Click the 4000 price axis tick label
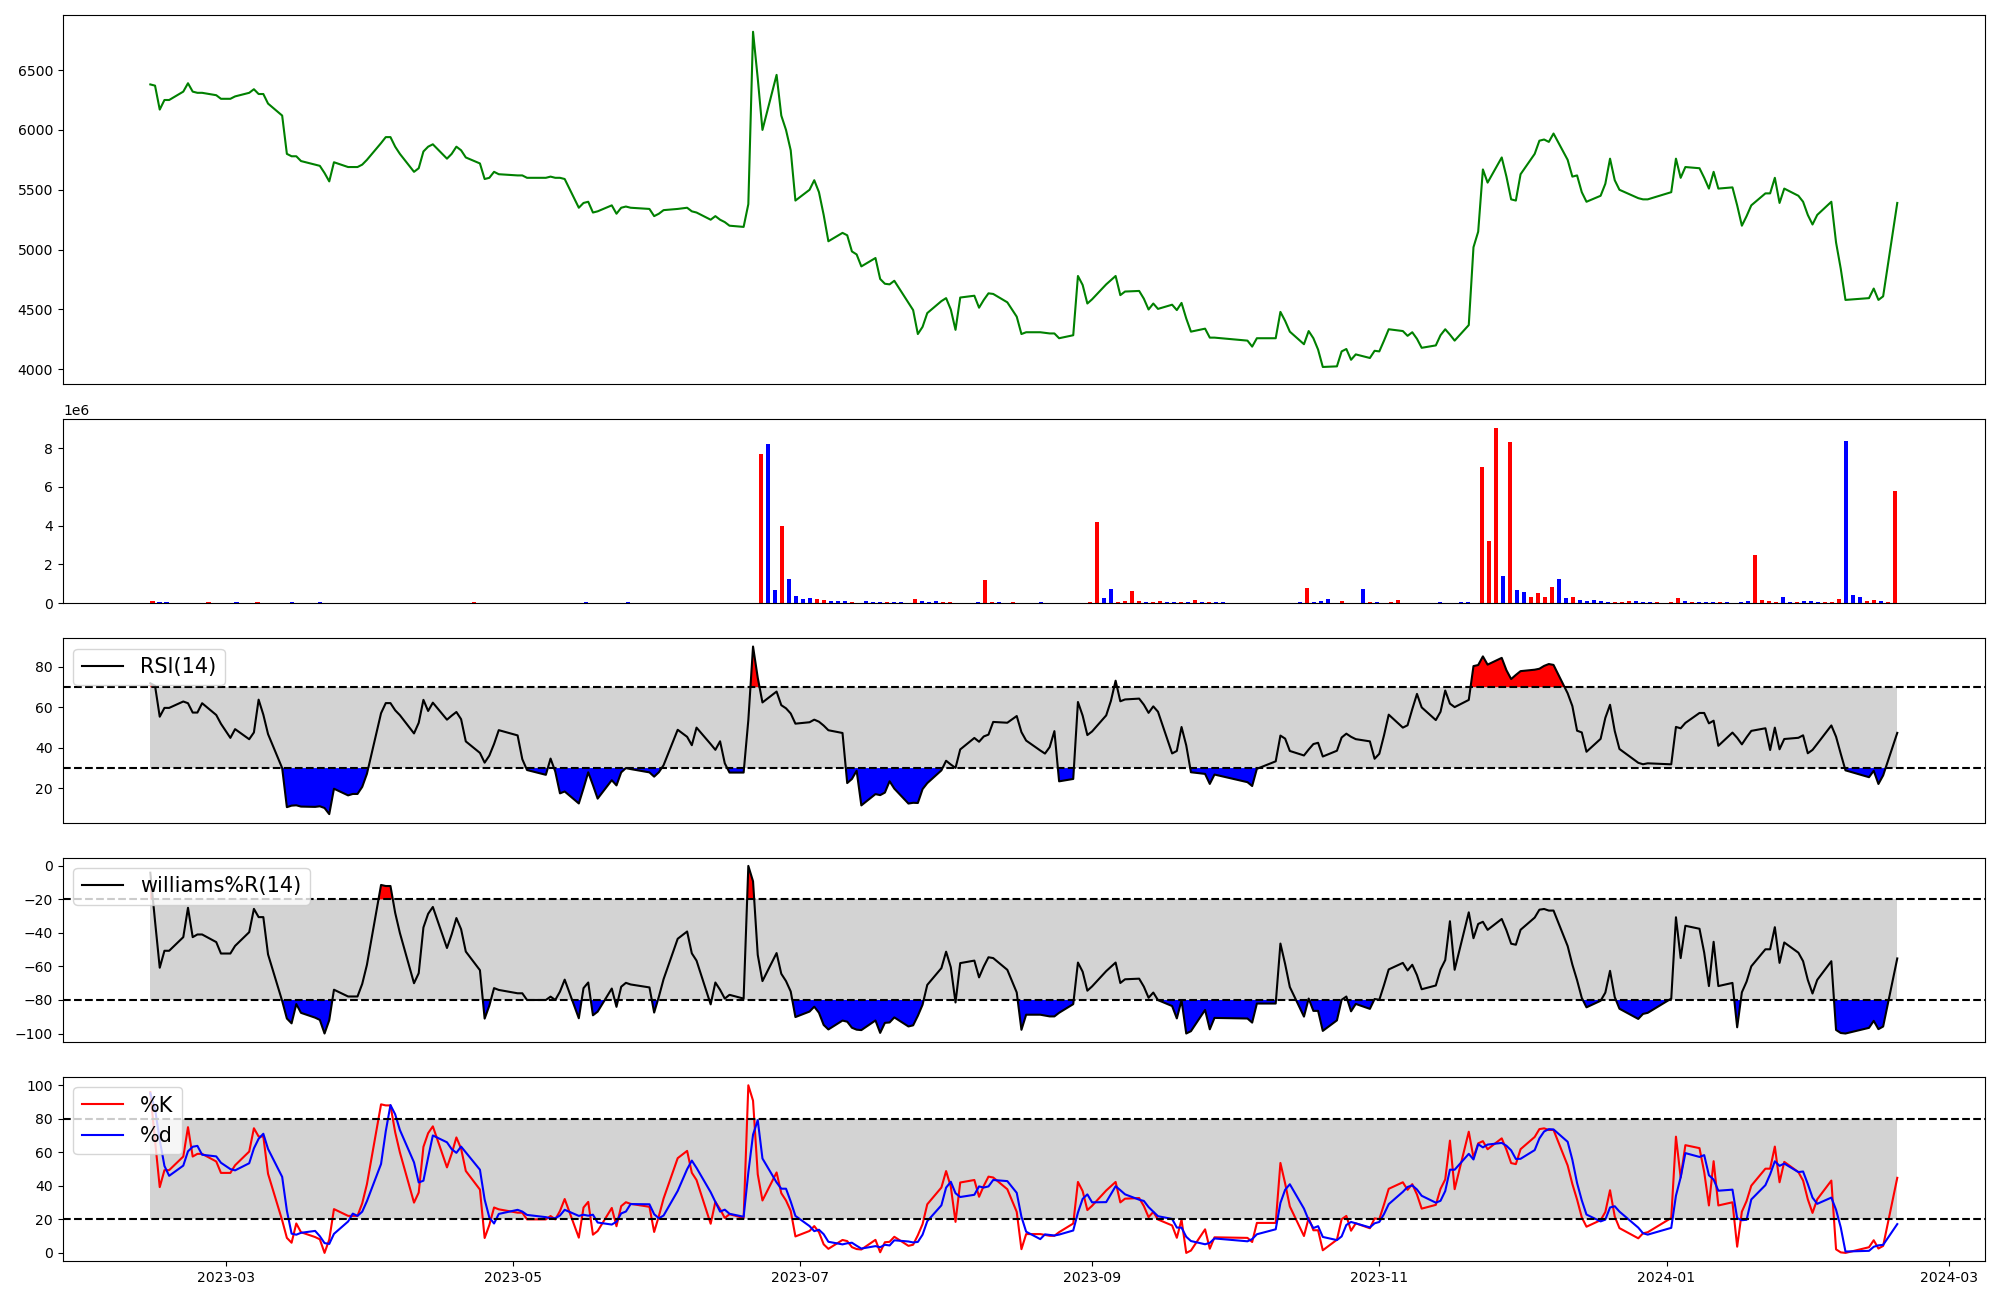Screen dimensions: 2000x1300 click(x=36, y=370)
